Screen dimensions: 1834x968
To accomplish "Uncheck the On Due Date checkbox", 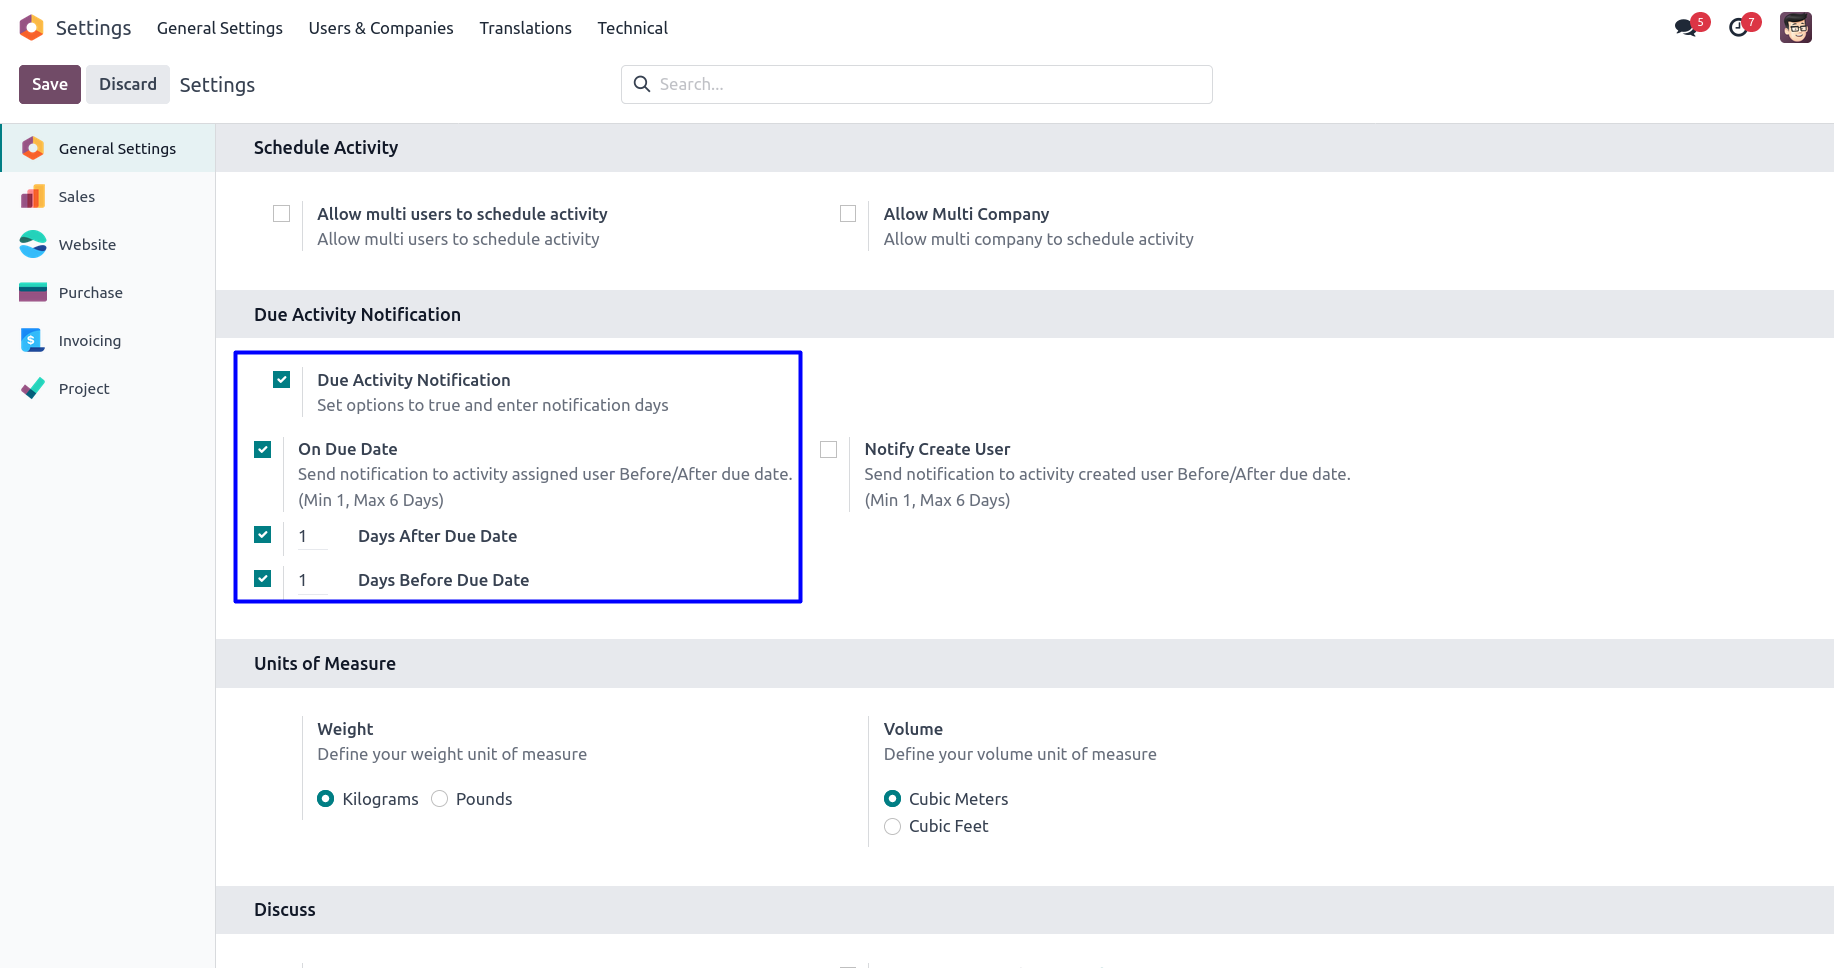I will [263, 450].
